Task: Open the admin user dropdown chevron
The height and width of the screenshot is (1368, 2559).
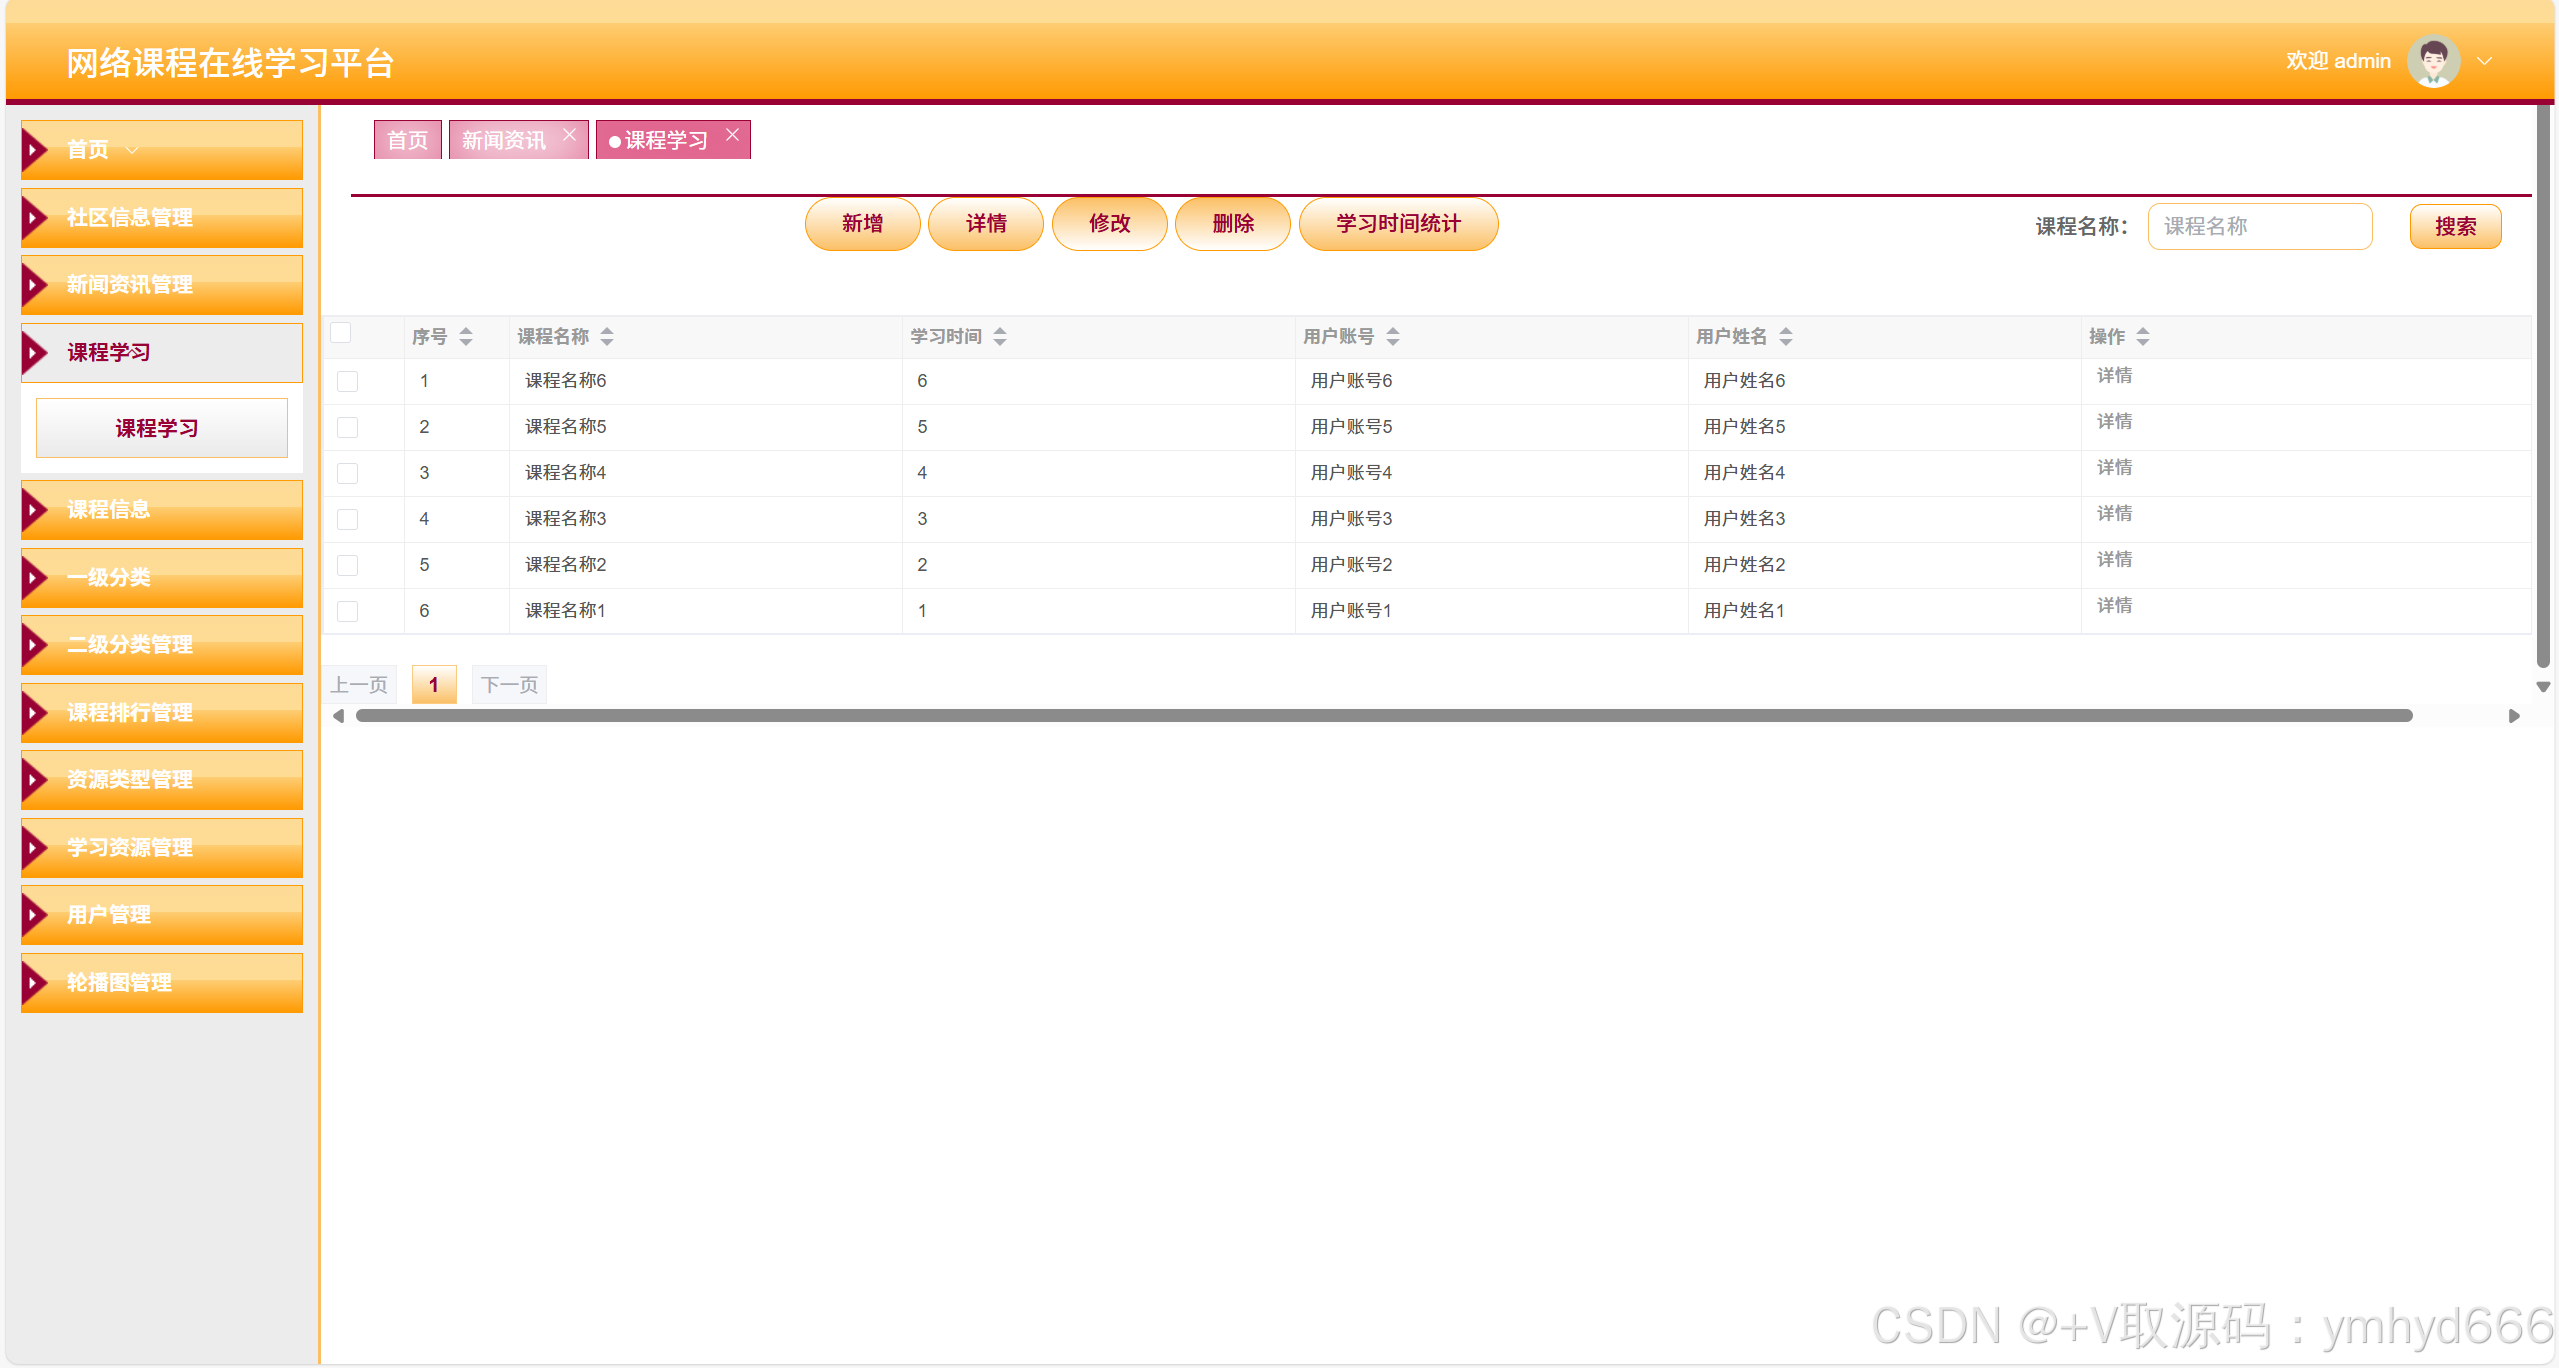Action: click(2484, 62)
